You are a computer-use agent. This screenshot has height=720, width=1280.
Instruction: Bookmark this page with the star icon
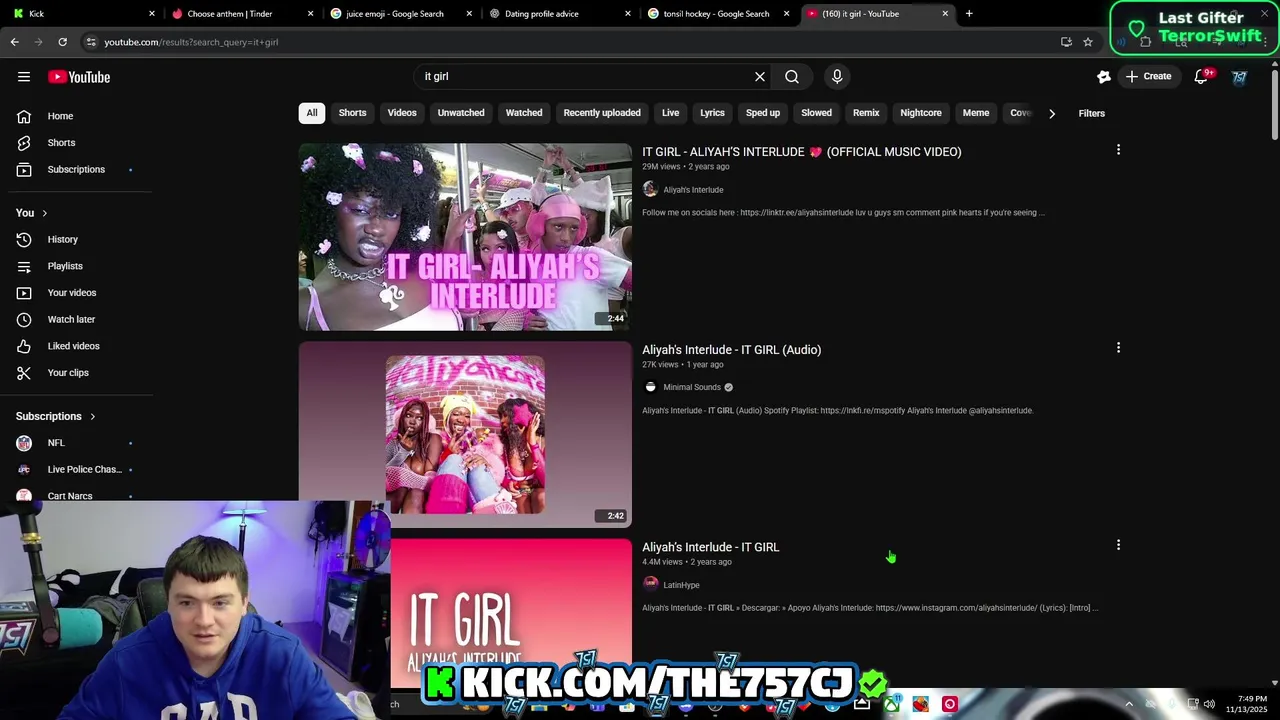(x=1088, y=42)
